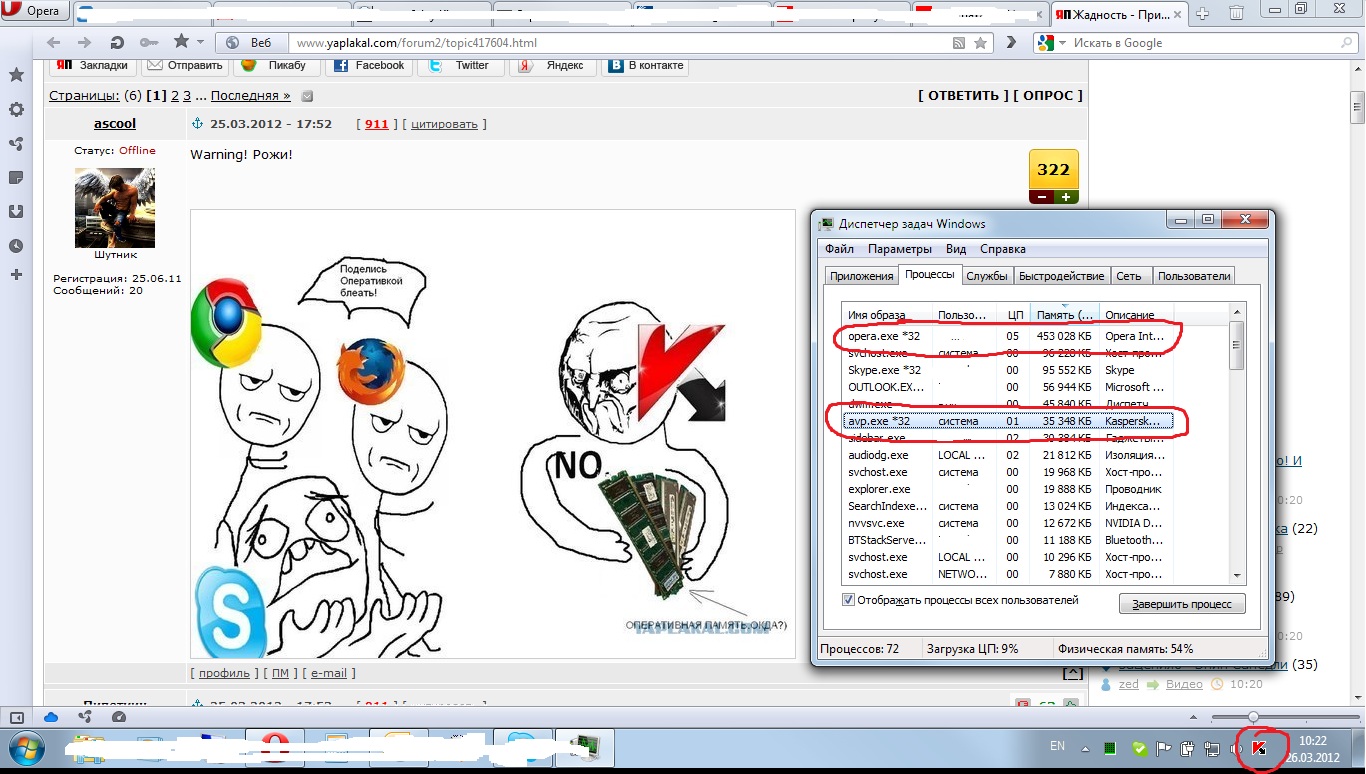This screenshot has width=1366, height=774.
Task: Click the ОТВЕТИТЬ reply link
Action: [964, 96]
